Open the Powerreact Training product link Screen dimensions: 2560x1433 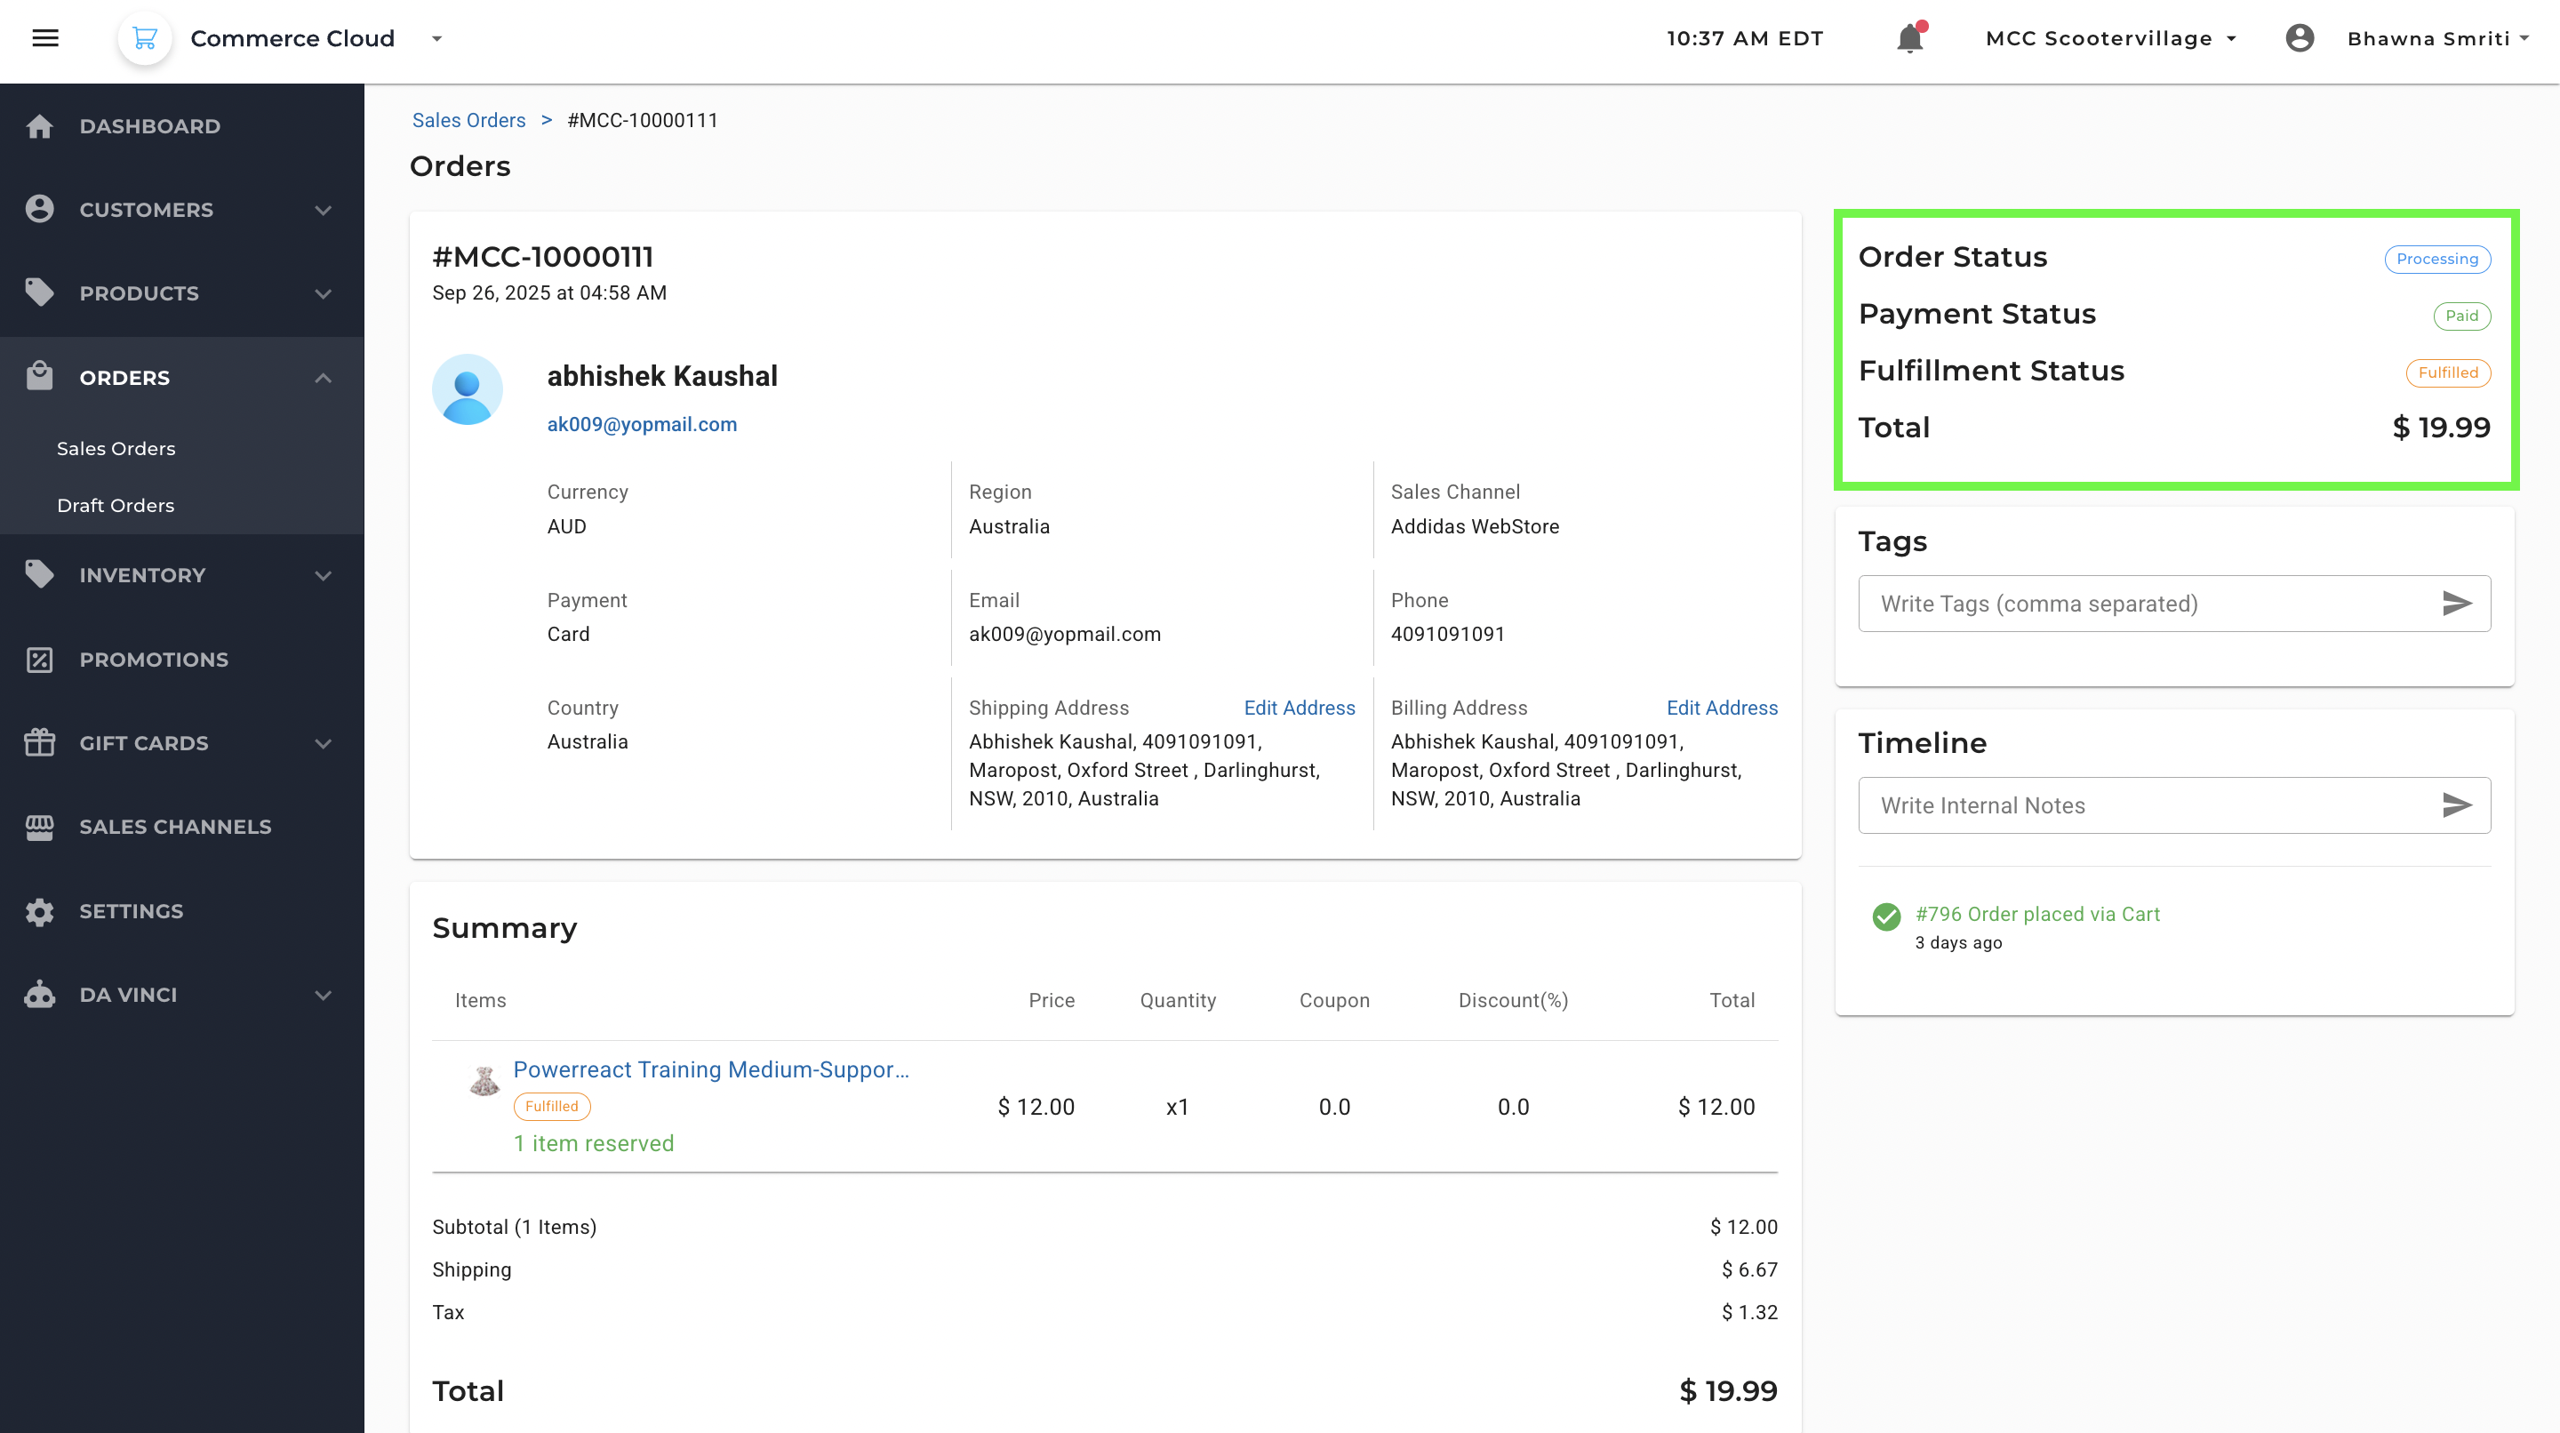(710, 1069)
